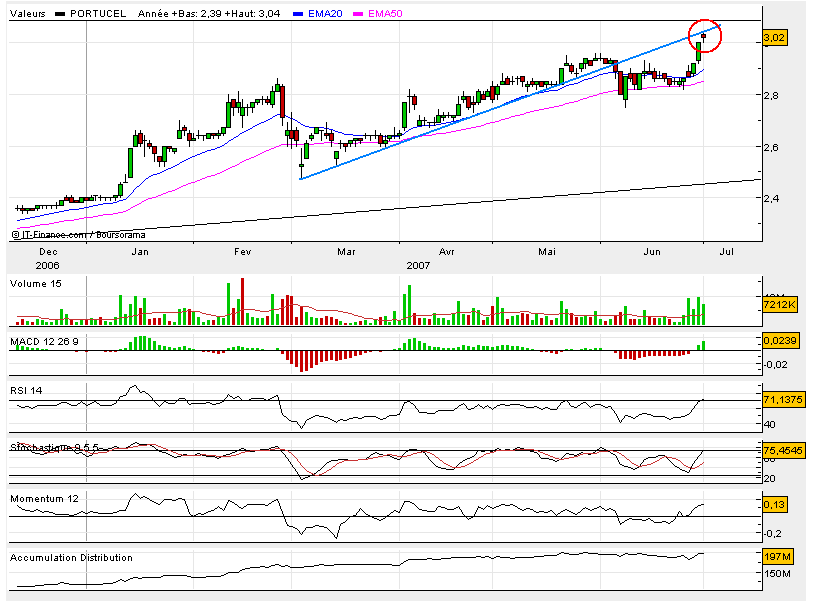The height and width of the screenshot is (611, 813).
Task: Click the MACD 12 26 9 panel title
Action: click(x=45, y=341)
